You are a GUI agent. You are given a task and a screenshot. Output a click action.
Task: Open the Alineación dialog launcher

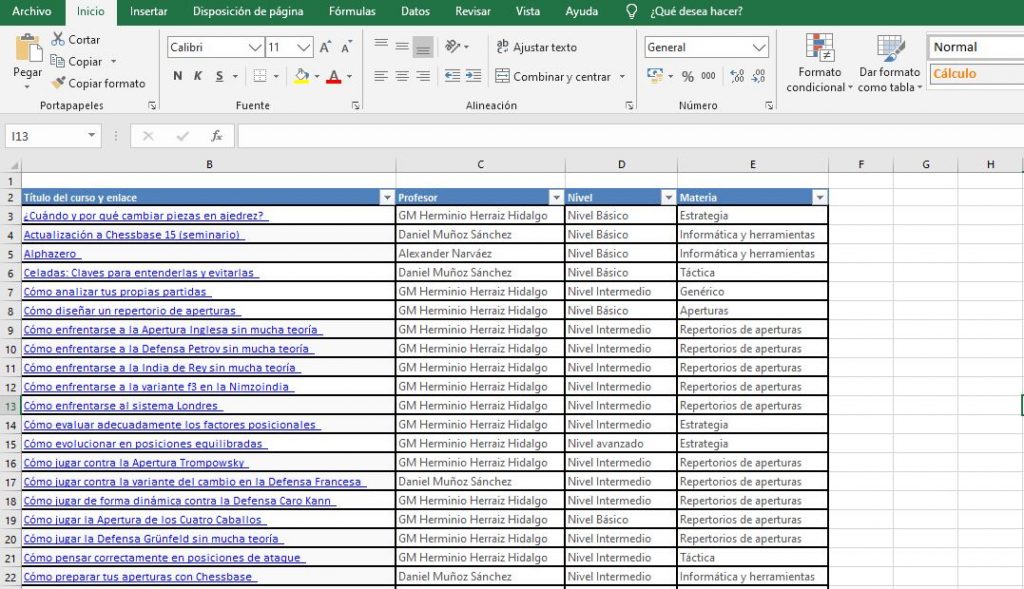(630, 105)
